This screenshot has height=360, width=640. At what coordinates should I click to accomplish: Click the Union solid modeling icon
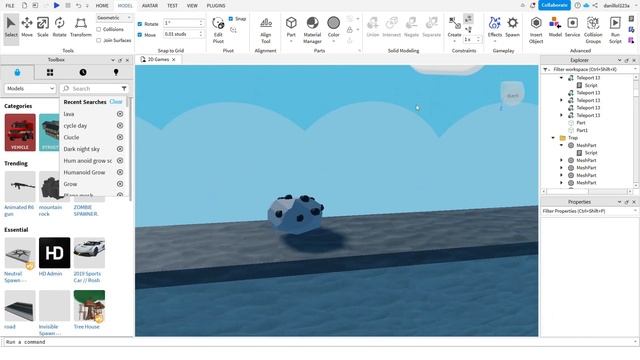pyautogui.click(x=373, y=27)
